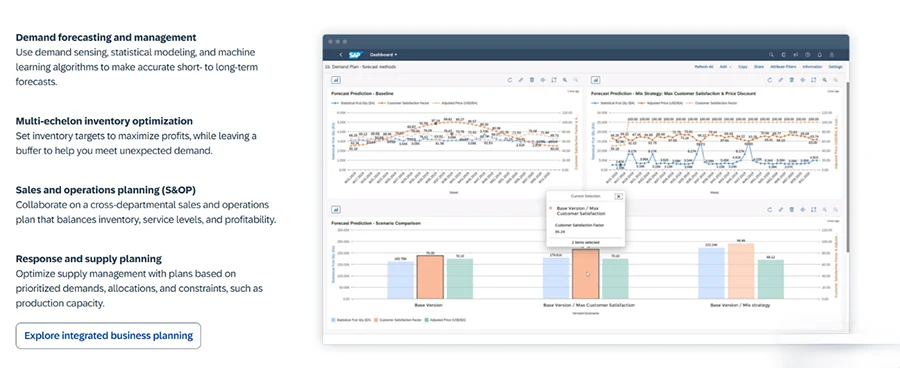Open the Dashboard dropdown in header
This screenshot has height=368, width=900.
pos(383,55)
